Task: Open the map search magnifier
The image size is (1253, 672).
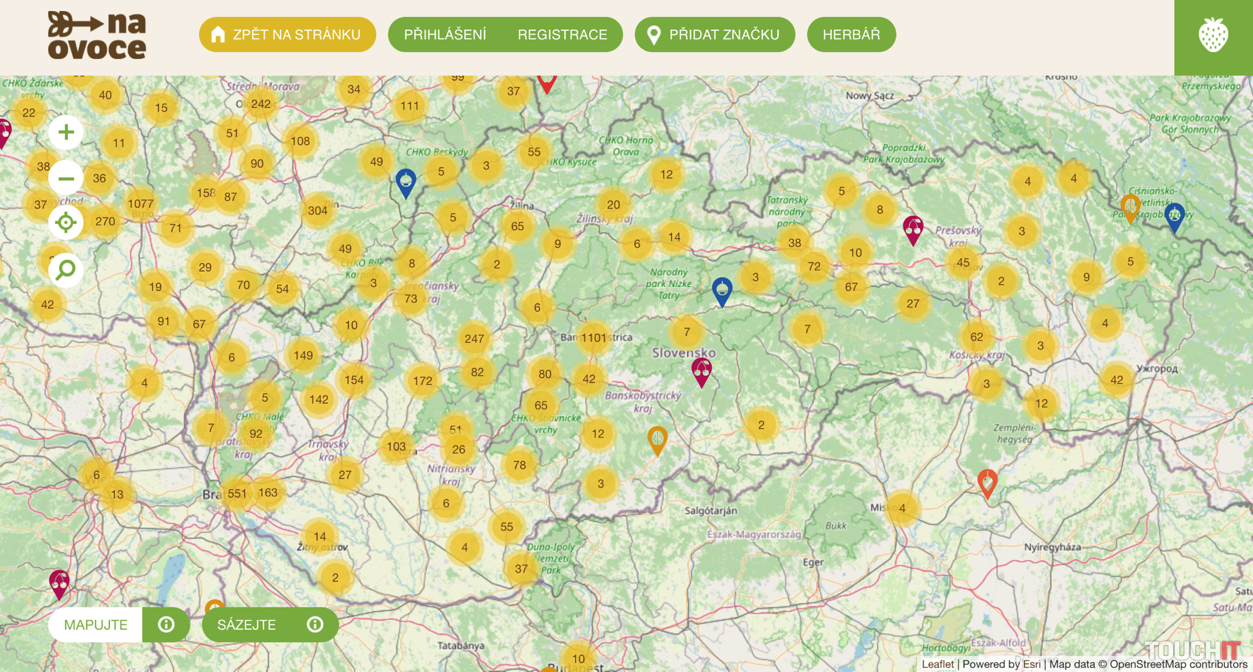Action: [x=66, y=269]
